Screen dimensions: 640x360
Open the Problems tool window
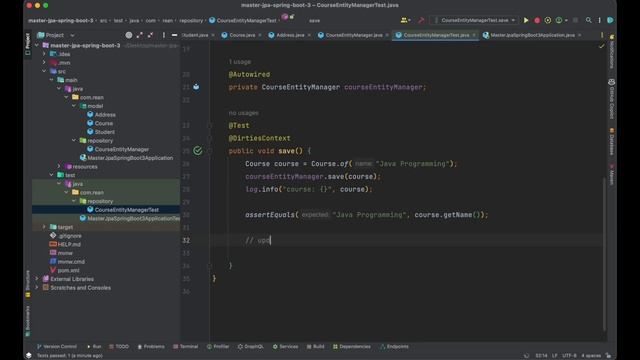click(x=151, y=347)
